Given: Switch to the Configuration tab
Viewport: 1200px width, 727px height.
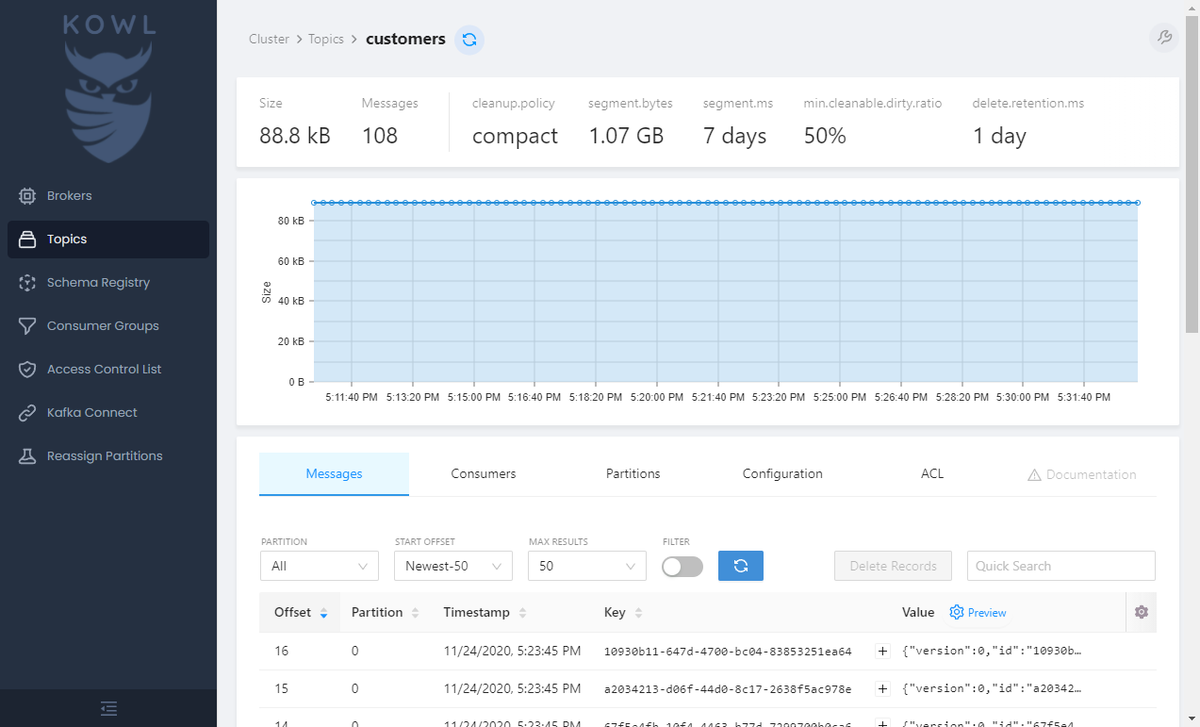Looking at the screenshot, I should point(782,474).
